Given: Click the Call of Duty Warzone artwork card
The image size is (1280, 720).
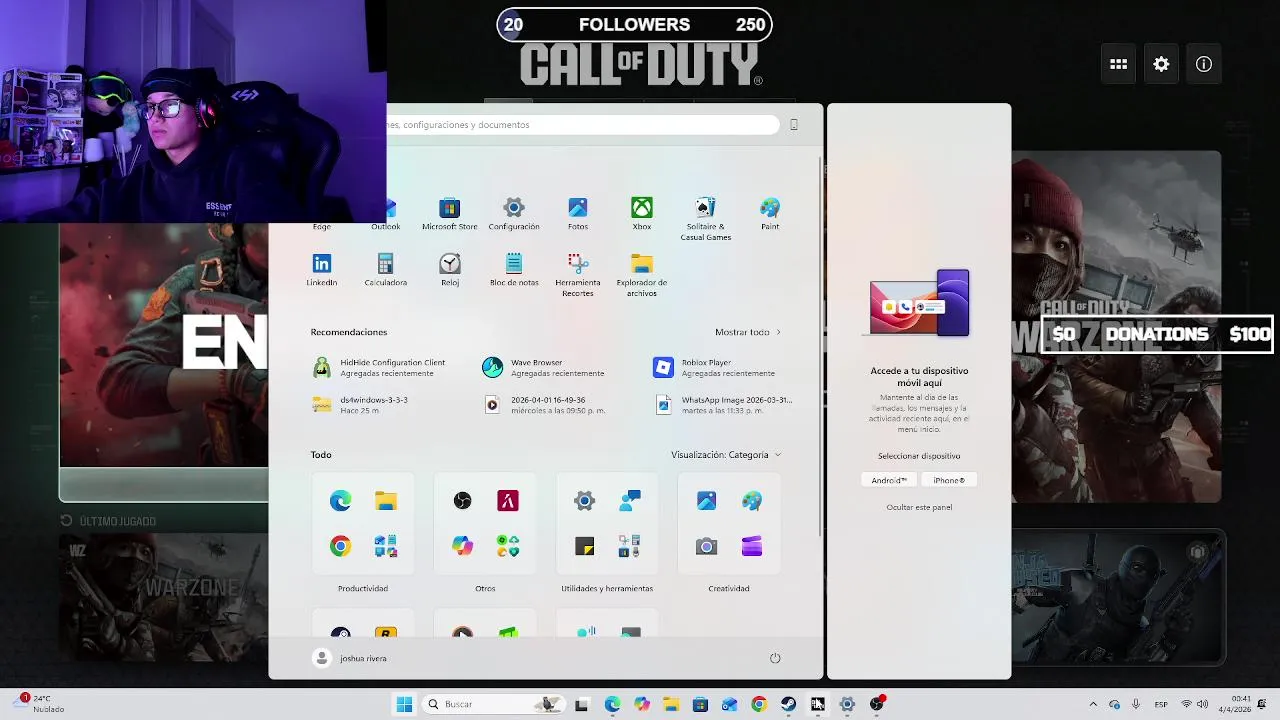Looking at the screenshot, I should (1116, 327).
